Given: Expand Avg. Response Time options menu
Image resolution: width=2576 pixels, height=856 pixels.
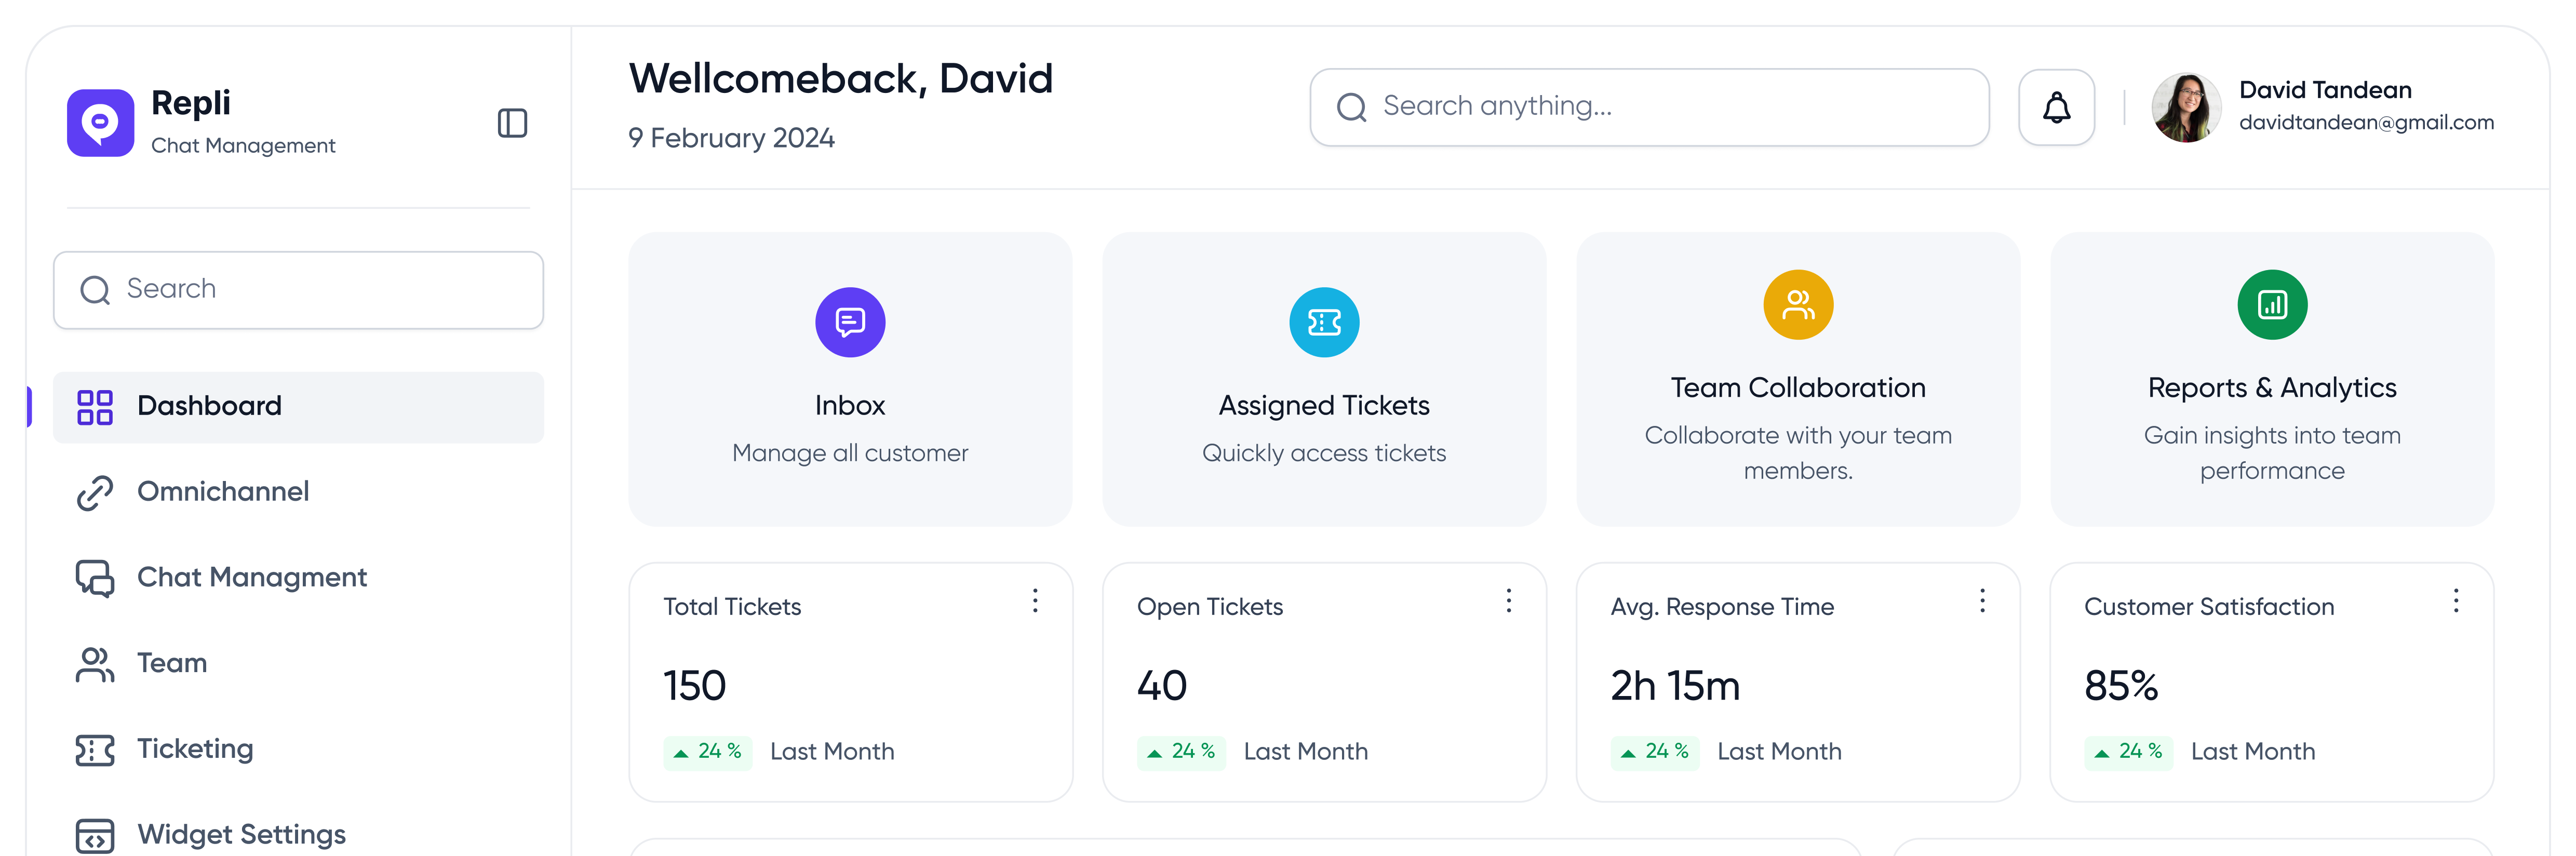Looking at the screenshot, I should (x=1982, y=601).
